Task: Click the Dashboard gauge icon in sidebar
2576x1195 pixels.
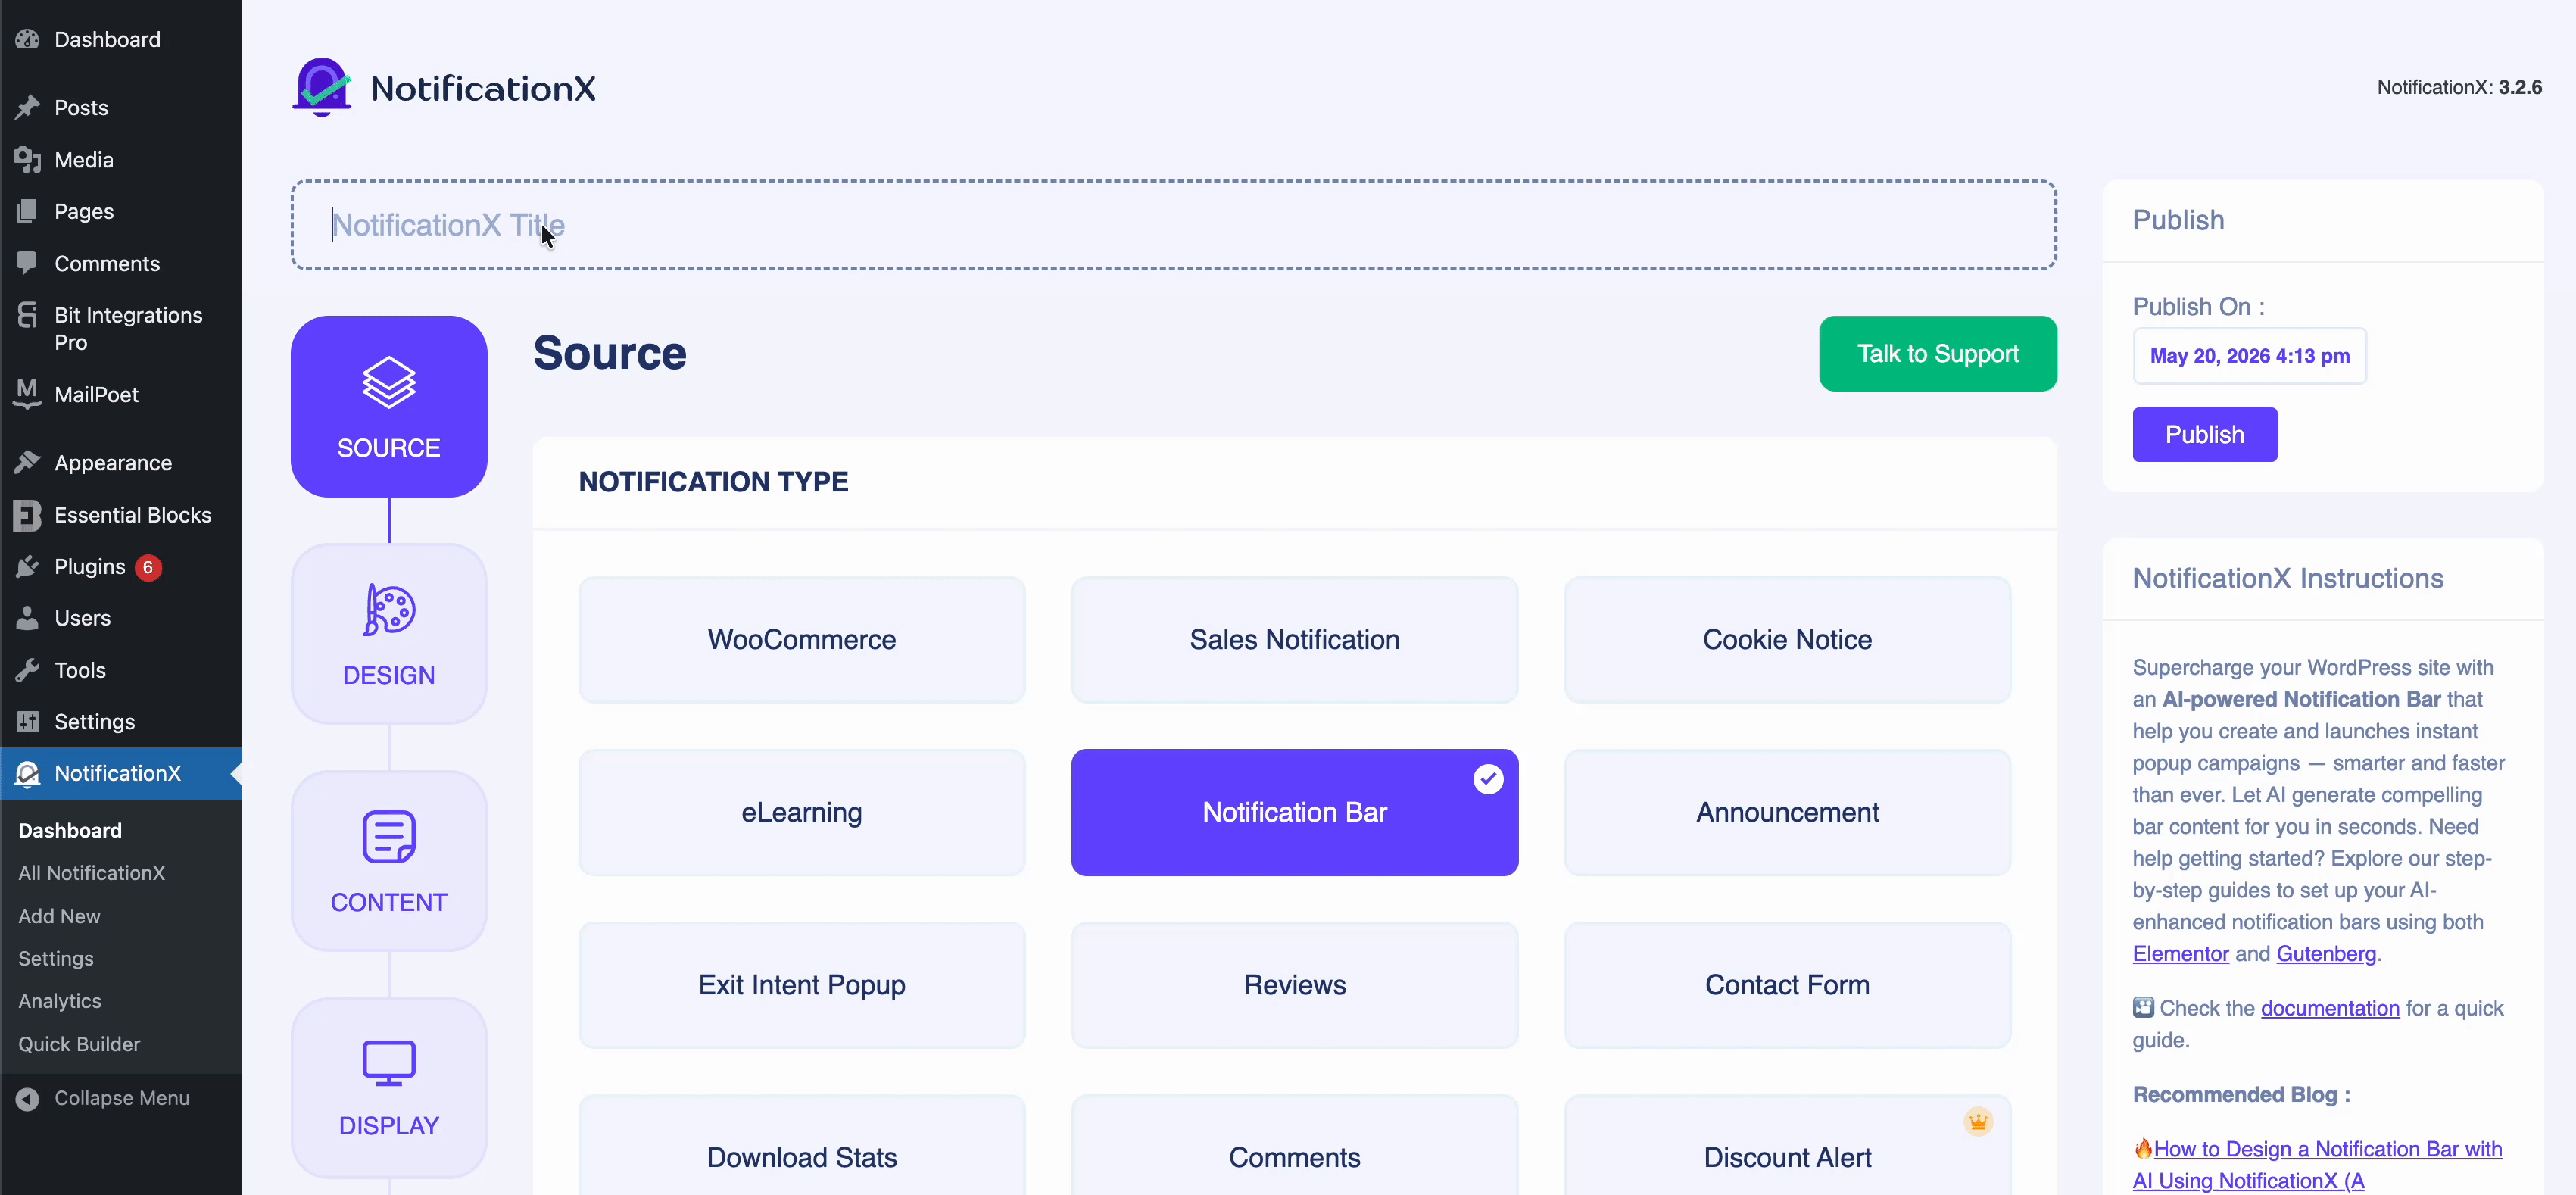Action: tap(27, 39)
